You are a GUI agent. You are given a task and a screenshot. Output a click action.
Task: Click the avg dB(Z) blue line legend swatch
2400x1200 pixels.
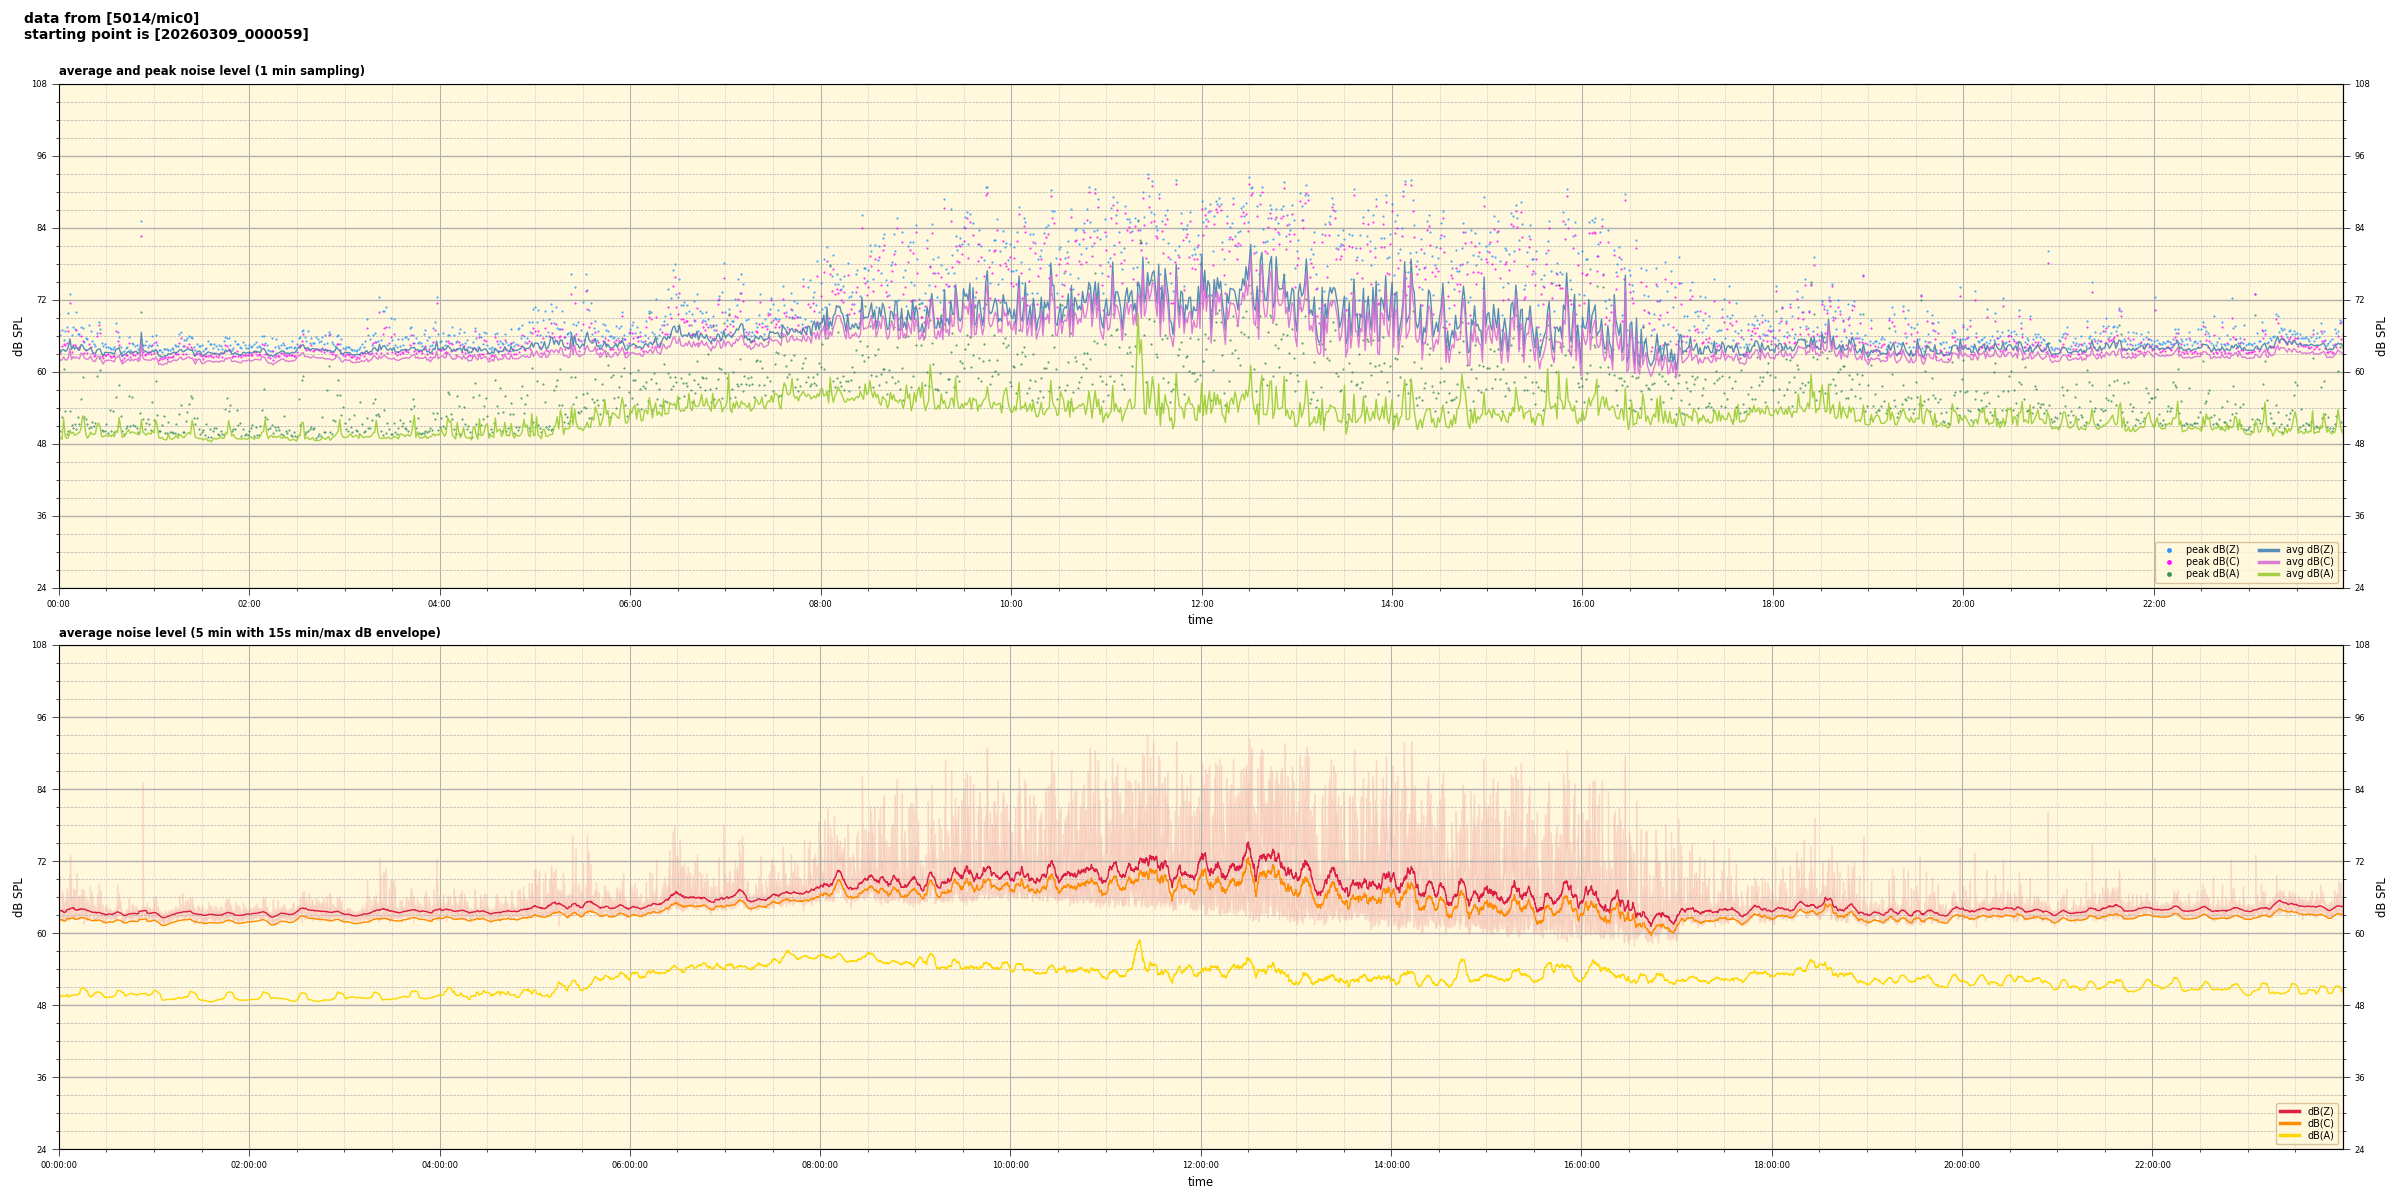2268,550
